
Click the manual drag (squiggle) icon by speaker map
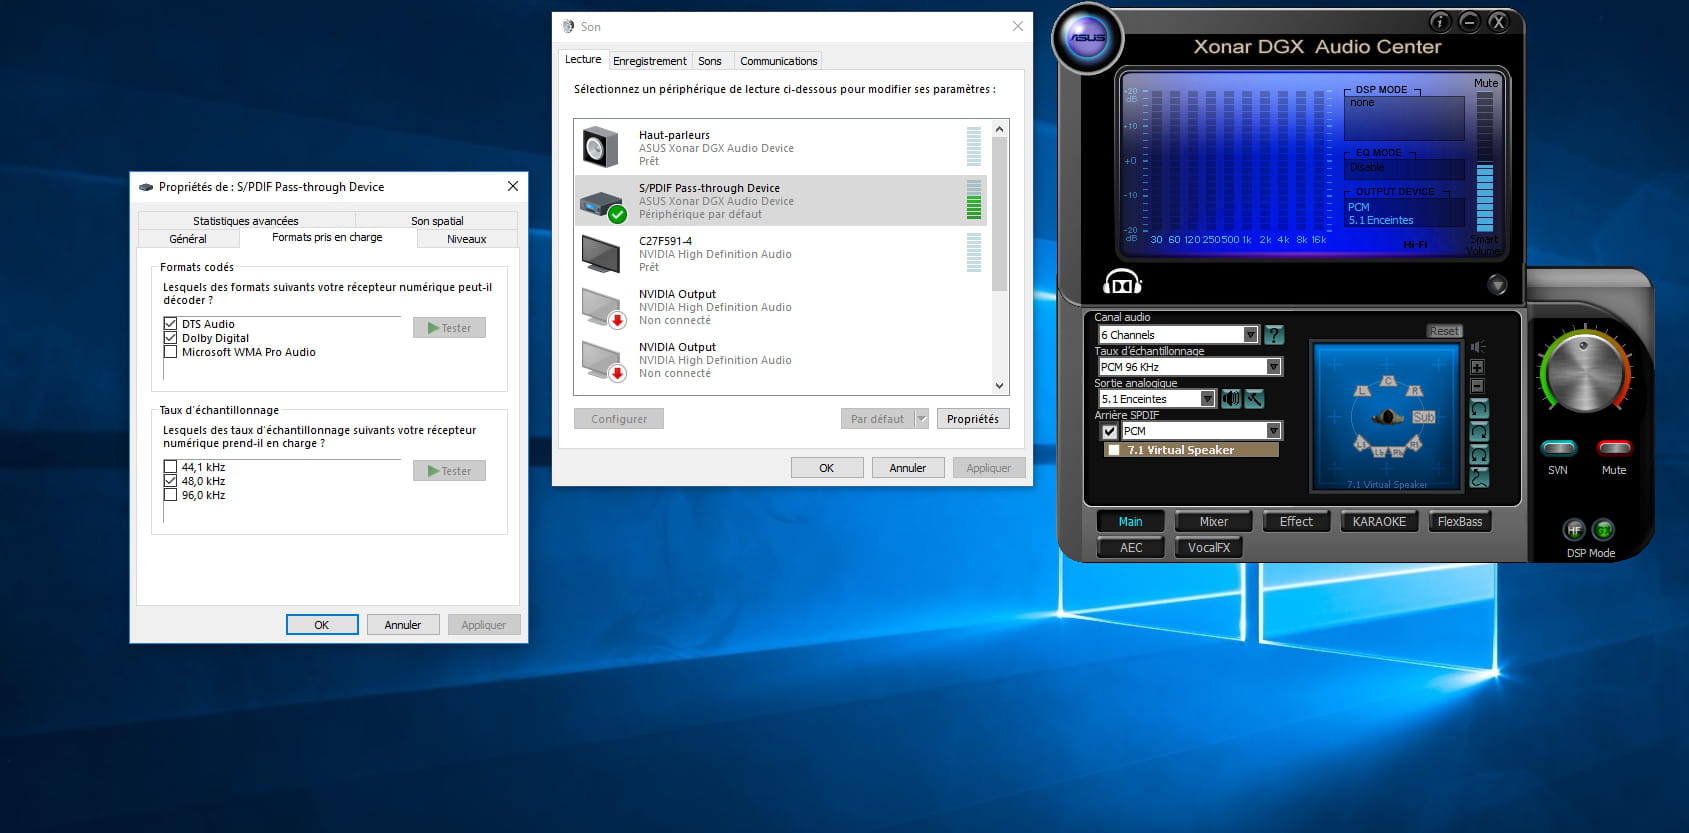pos(1479,478)
